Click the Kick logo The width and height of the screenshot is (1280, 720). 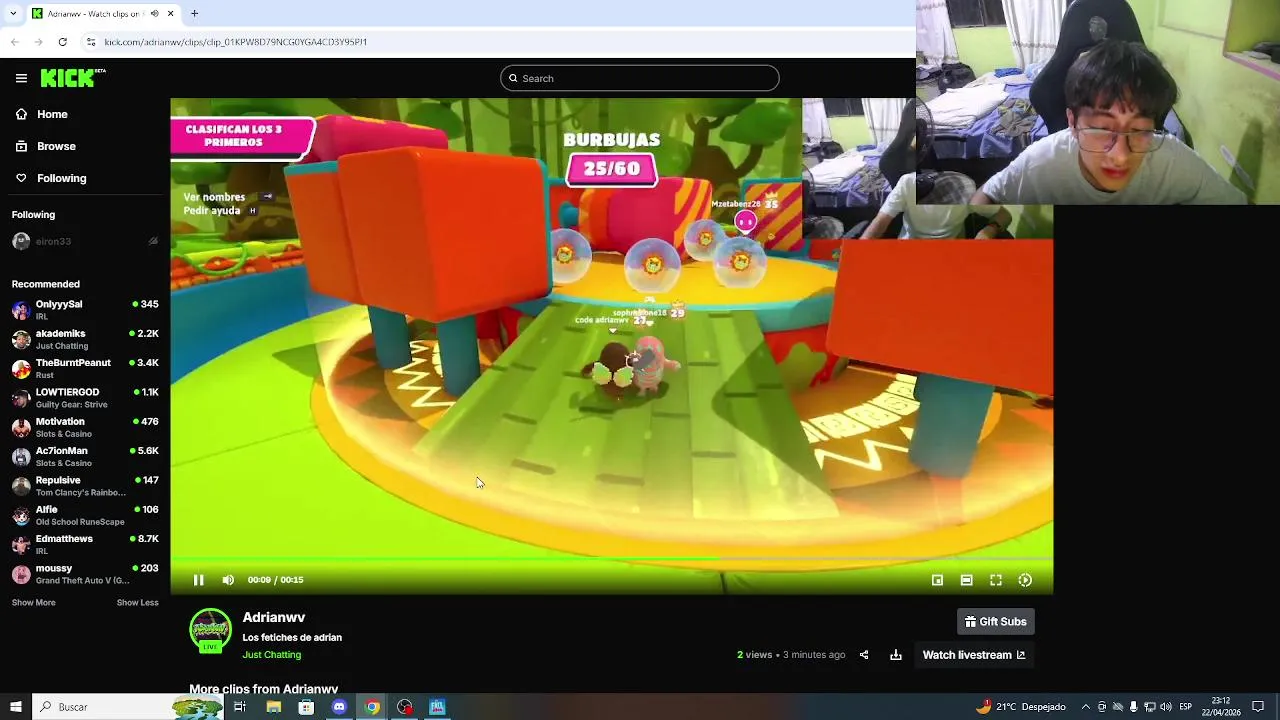73,78
